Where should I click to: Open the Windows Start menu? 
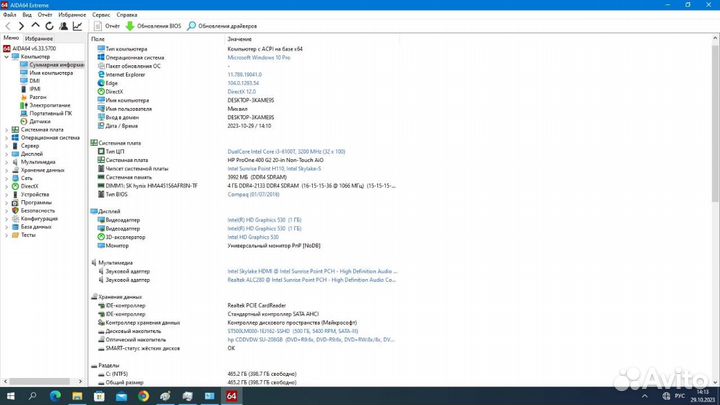11,396
